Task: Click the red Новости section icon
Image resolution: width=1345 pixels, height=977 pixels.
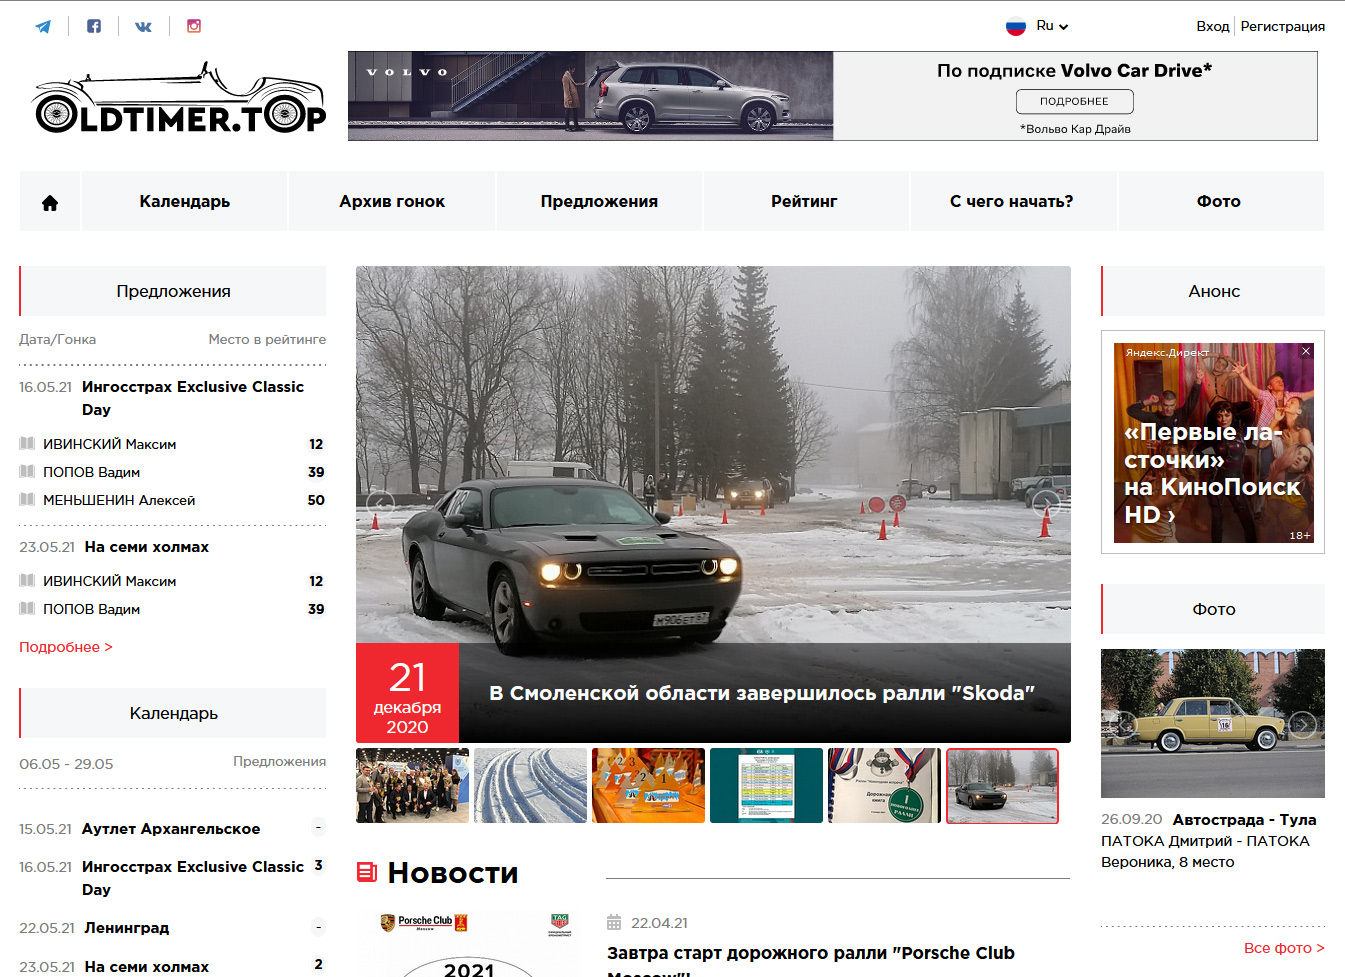Action: click(x=367, y=873)
